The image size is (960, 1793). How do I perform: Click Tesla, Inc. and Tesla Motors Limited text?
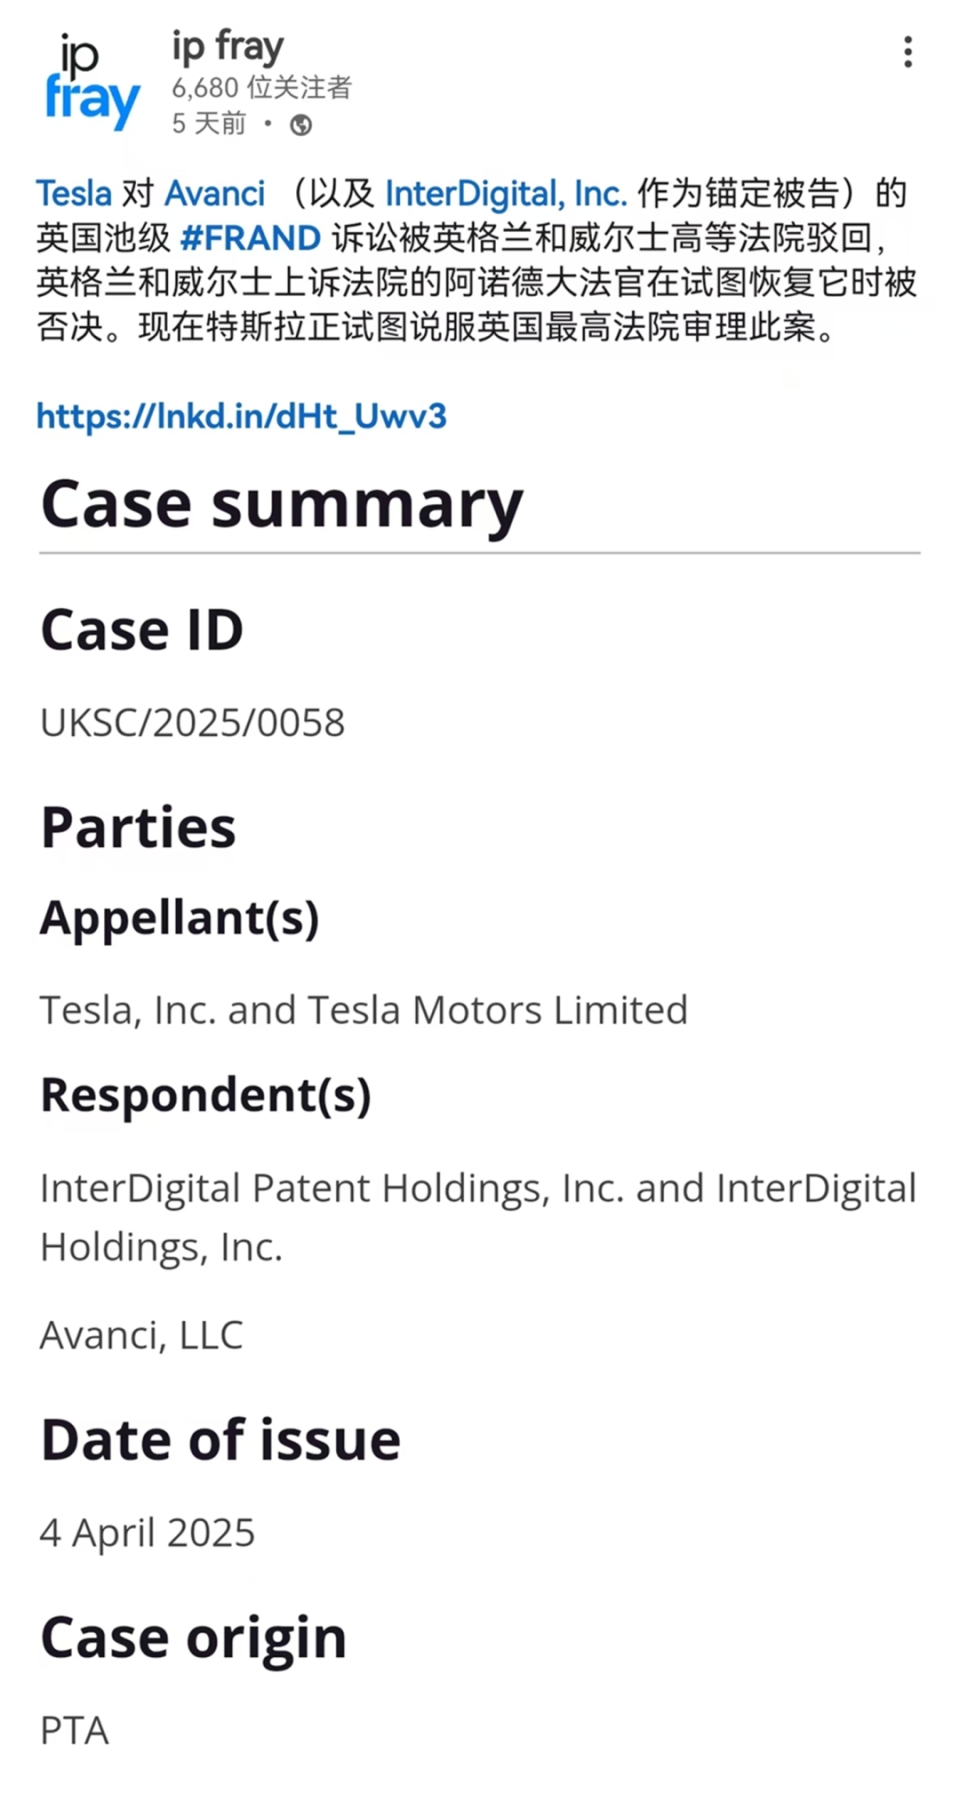tap(364, 1010)
